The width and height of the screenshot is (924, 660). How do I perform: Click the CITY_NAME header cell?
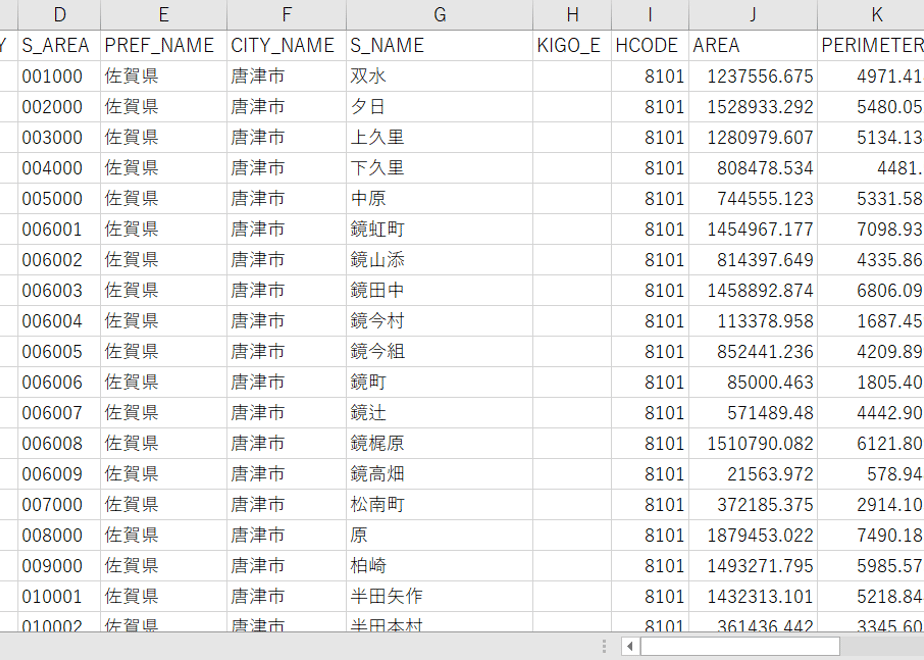pyautogui.click(x=287, y=45)
